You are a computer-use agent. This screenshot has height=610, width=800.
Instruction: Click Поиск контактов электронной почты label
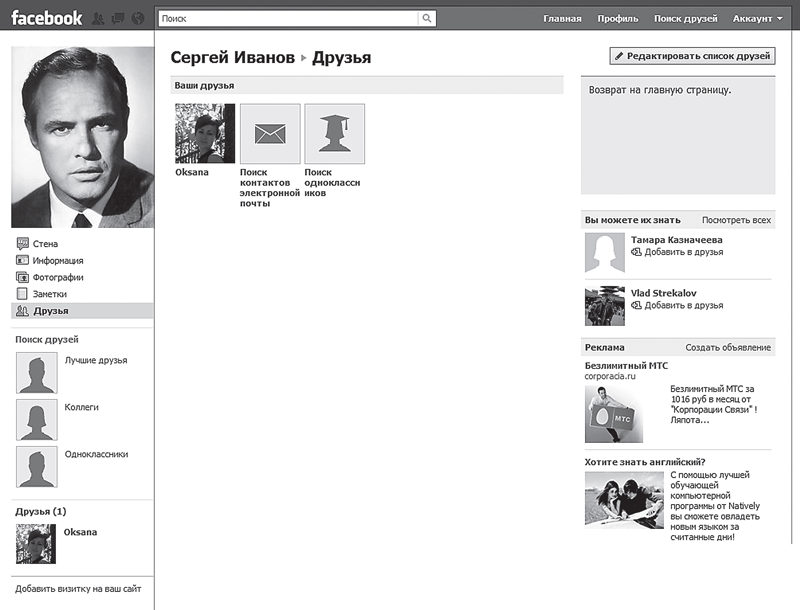269,187
